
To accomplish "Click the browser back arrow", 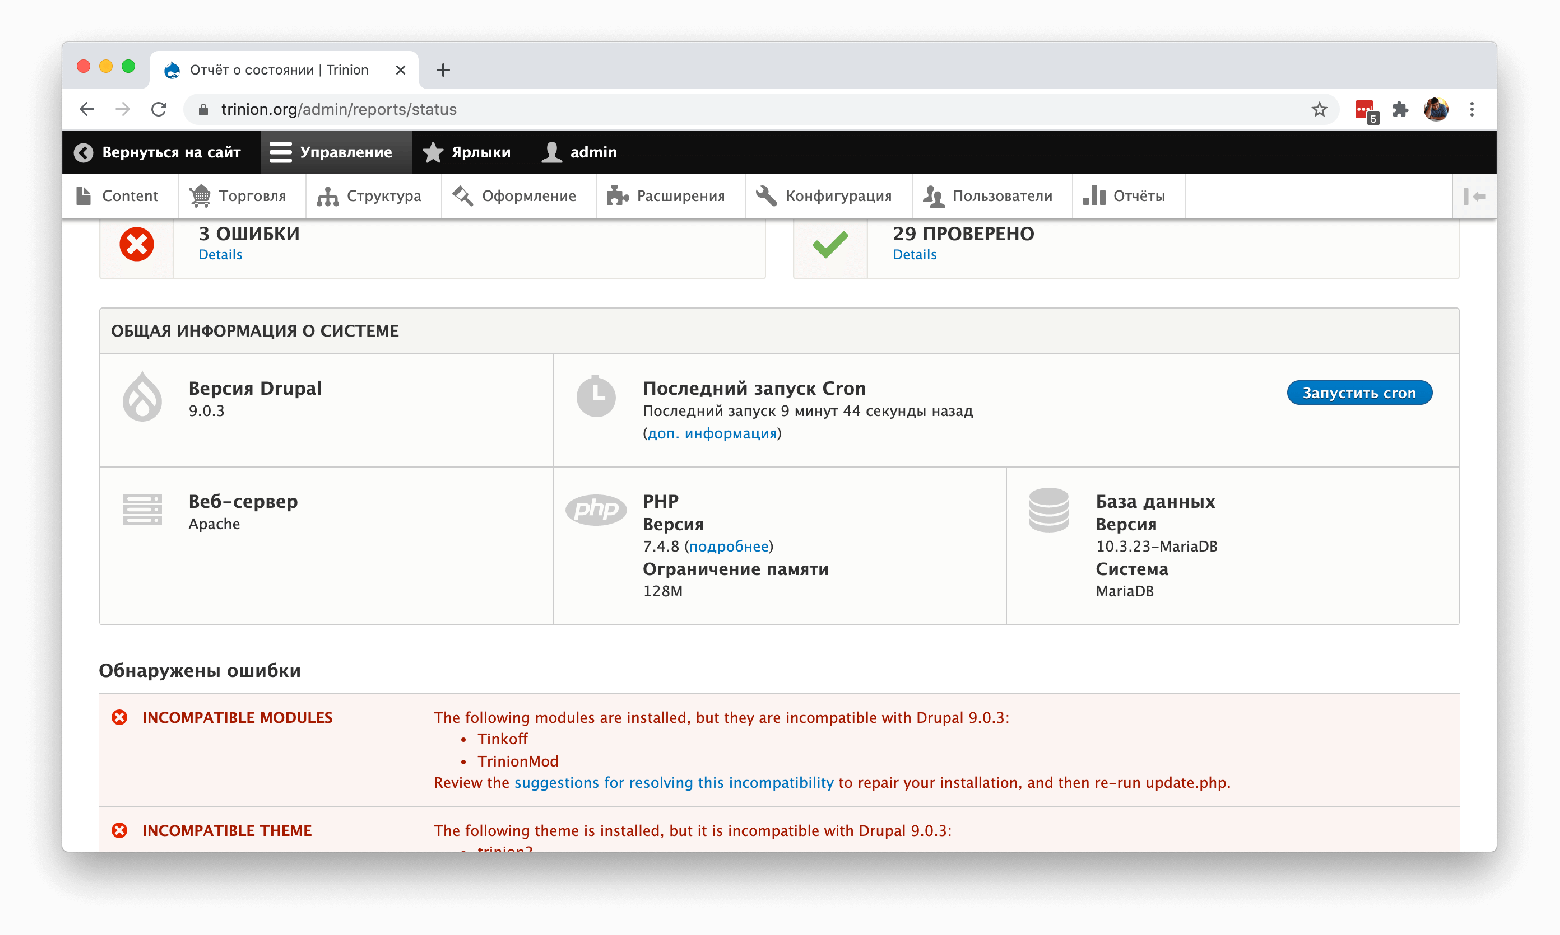I will 87,109.
